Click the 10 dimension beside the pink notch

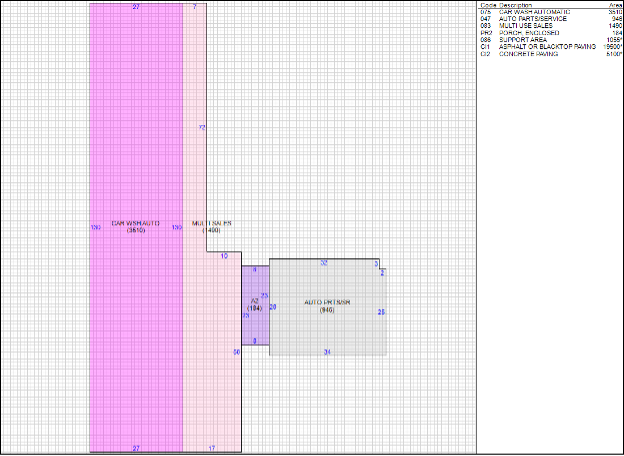pyautogui.click(x=224, y=257)
